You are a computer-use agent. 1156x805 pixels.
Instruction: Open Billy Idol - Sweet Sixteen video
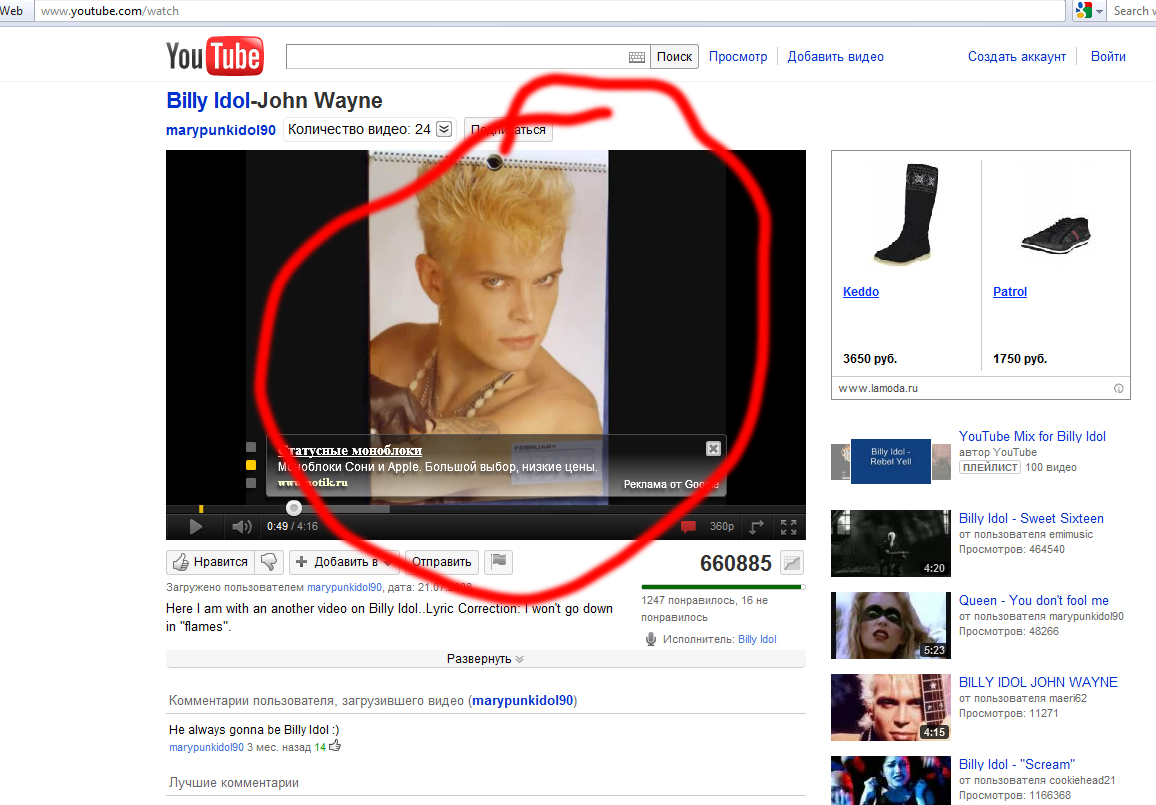pos(1031,518)
